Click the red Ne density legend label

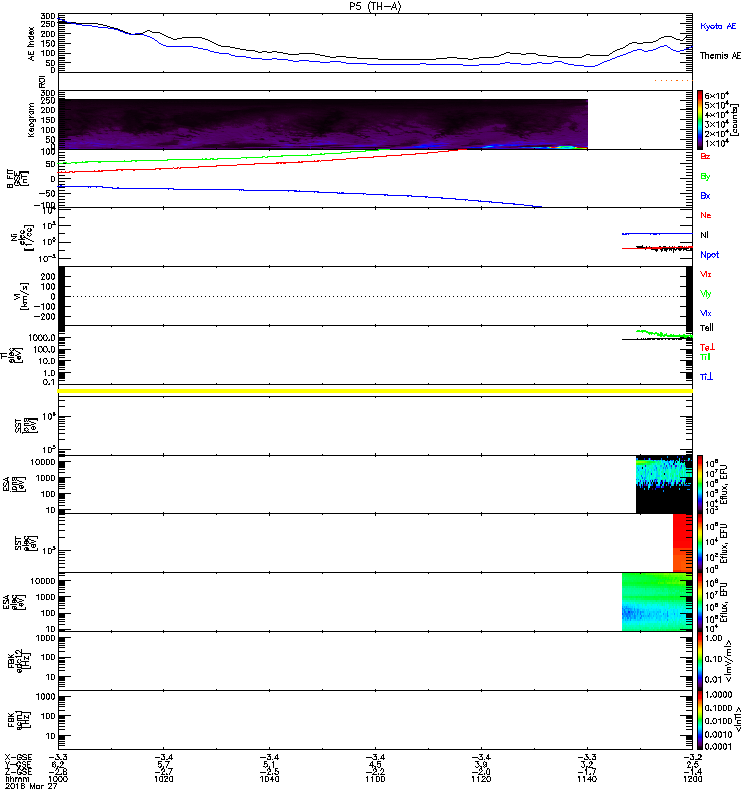pos(706,215)
